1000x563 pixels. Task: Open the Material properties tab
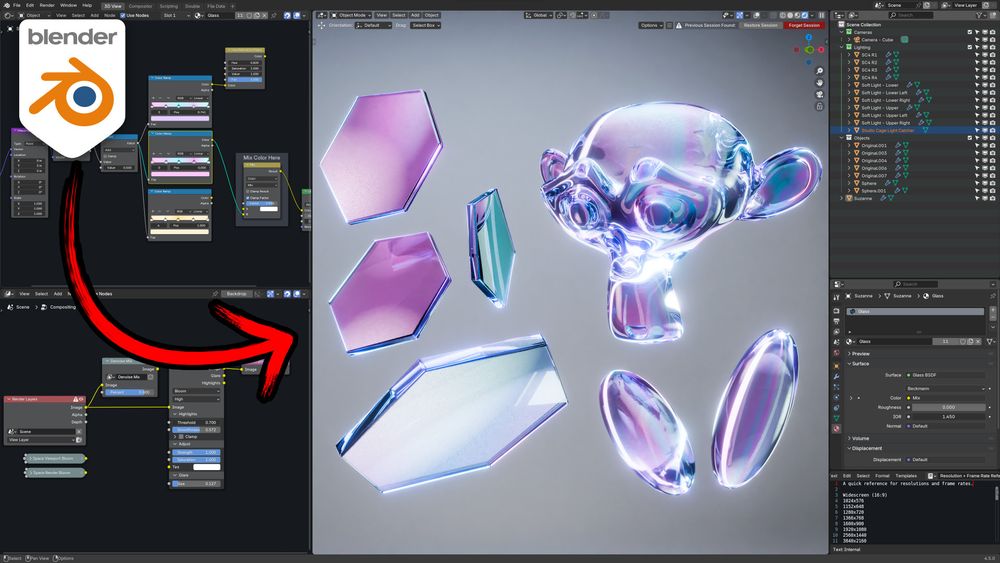836,428
